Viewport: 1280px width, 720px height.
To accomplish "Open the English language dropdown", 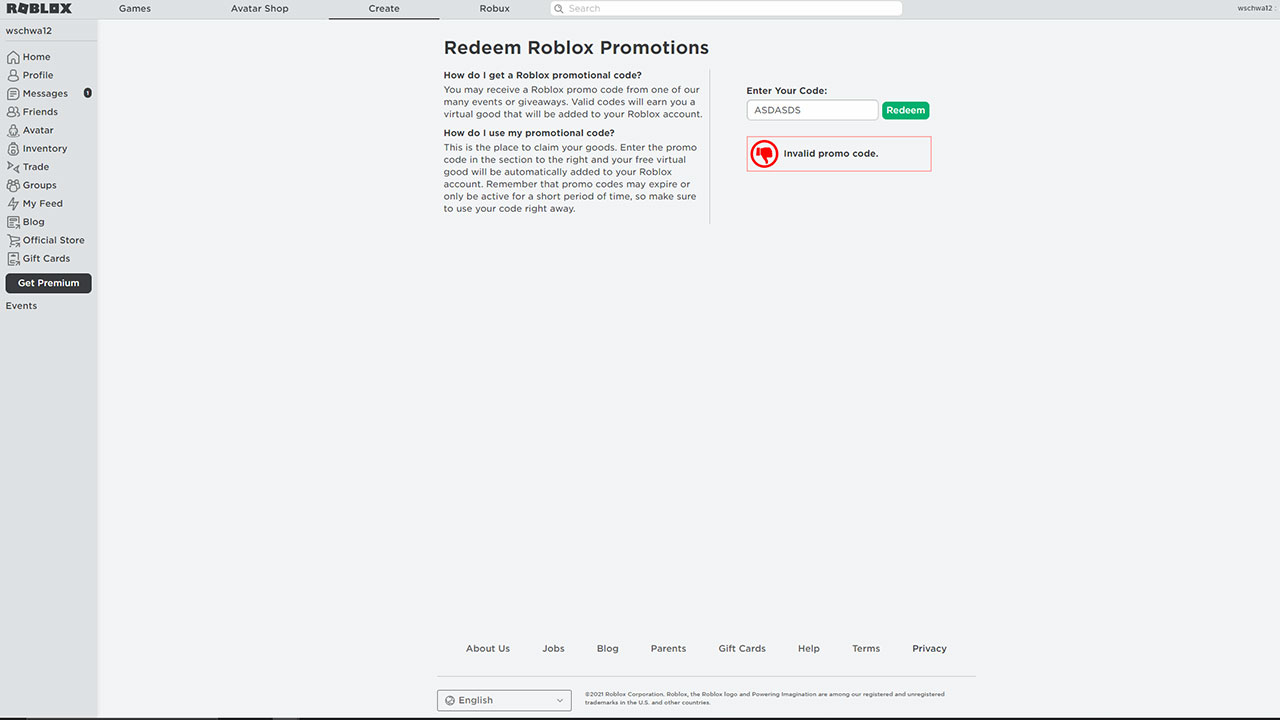I will pyautogui.click(x=503, y=700).
